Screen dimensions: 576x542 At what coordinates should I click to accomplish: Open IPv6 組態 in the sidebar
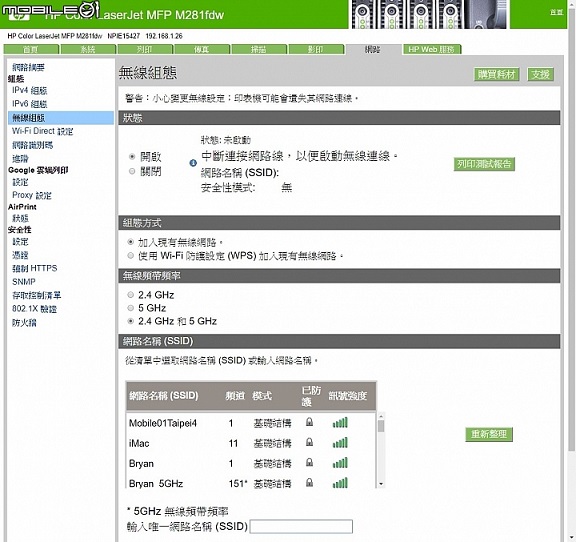pos(29,104)
